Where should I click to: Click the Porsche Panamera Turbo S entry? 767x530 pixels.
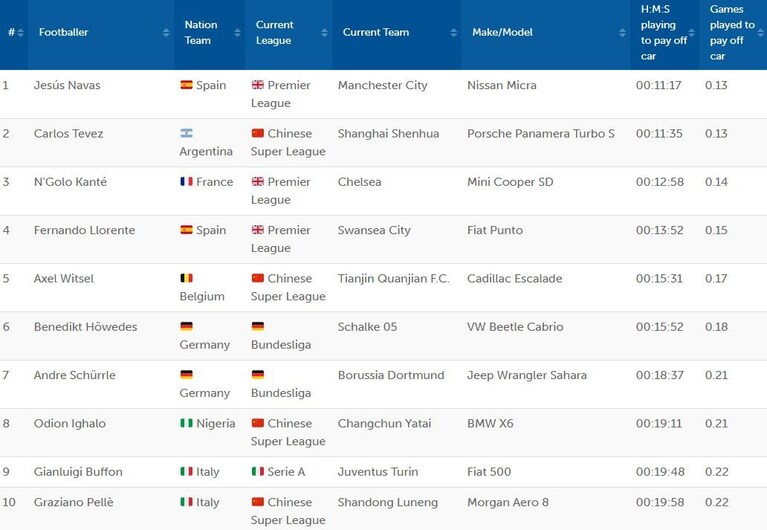[x=541, y=134]
